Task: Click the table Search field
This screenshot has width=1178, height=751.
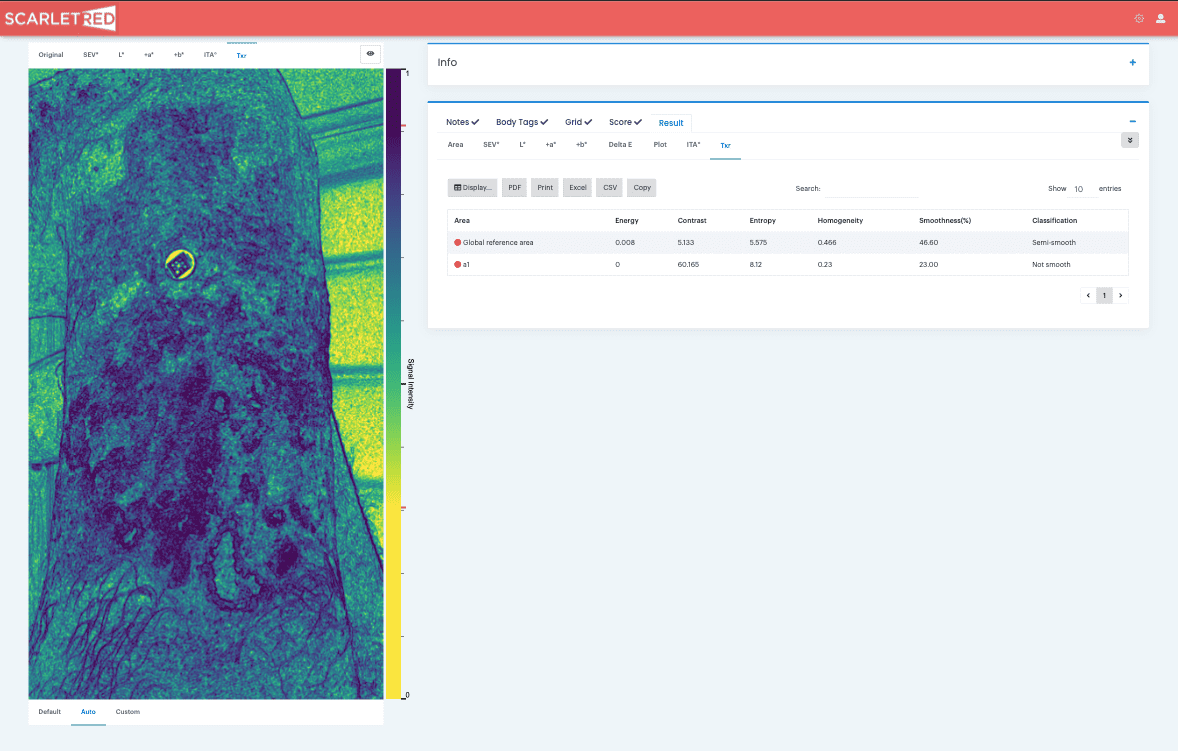Action: tap(871, 189)
